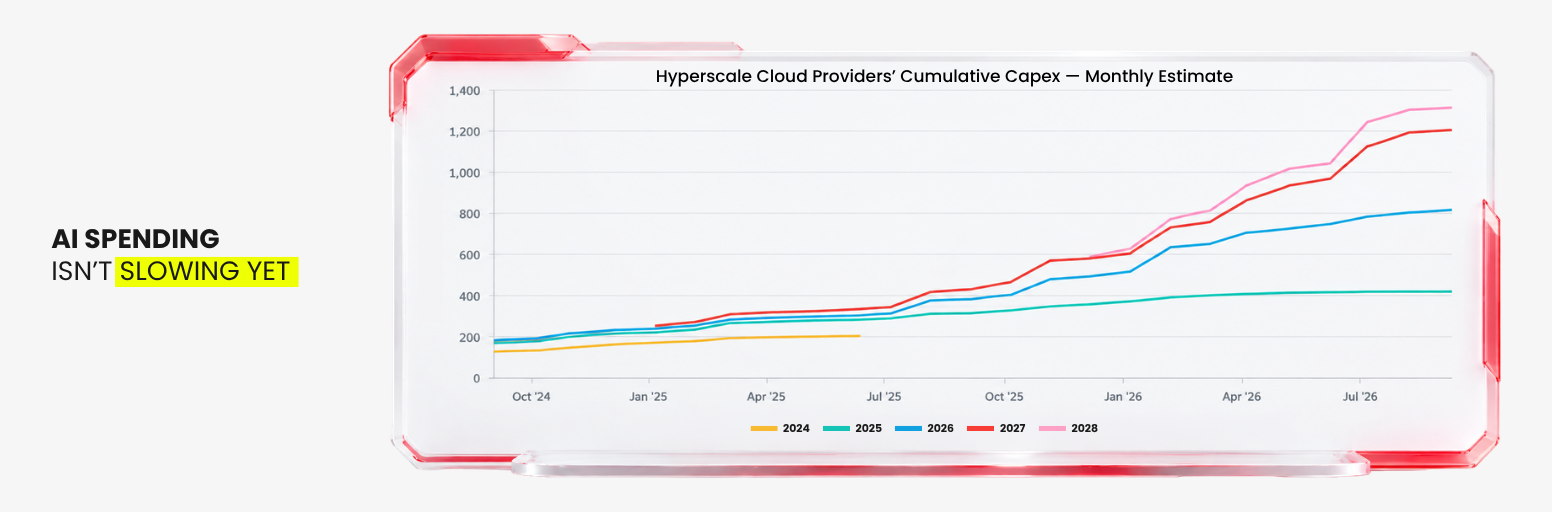
Task: Click the x-axis label 'Jul '26'
Action: 1359,396
